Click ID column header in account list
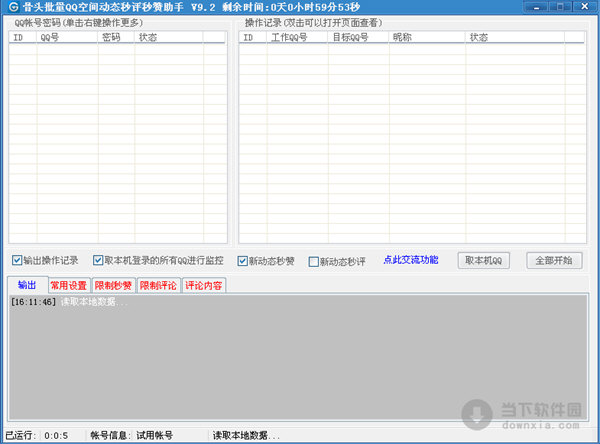600x444 pixels. [x=23, y=37]
